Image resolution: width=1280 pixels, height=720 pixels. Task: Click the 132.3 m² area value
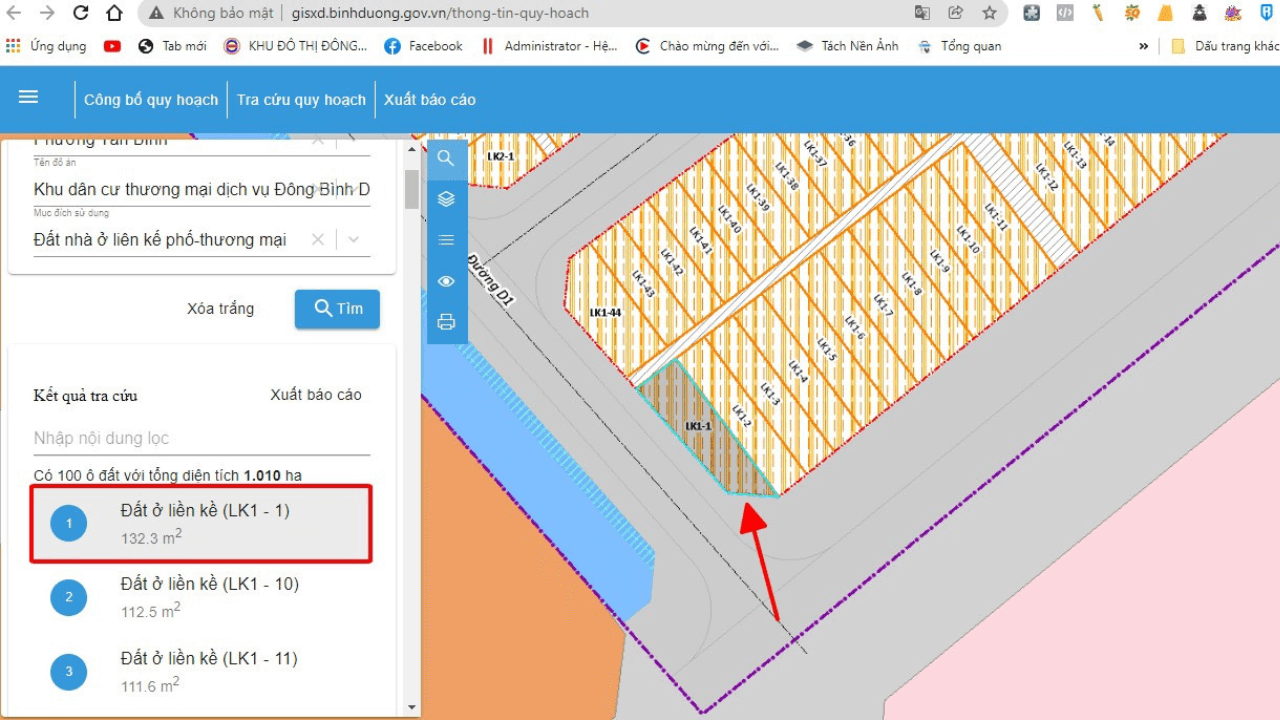pos(151,537)
